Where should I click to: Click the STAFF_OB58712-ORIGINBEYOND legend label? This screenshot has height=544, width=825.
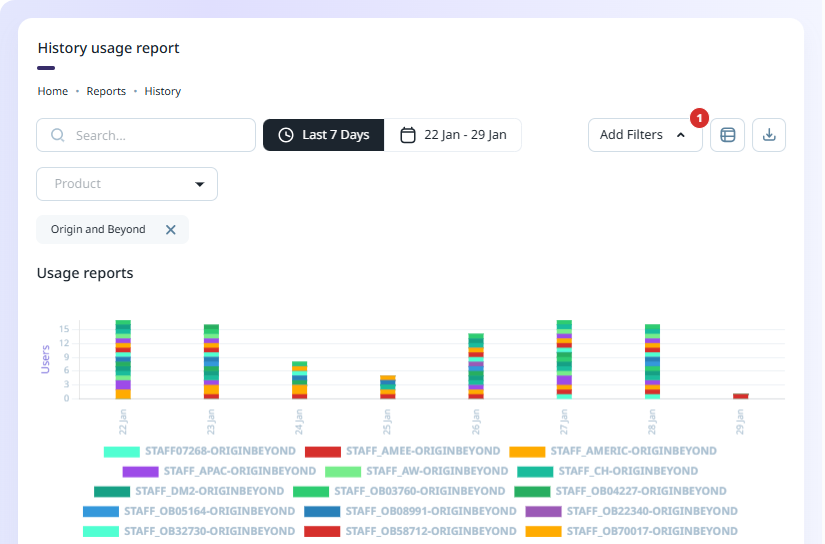pyautogui.click(x=431, y=531)
